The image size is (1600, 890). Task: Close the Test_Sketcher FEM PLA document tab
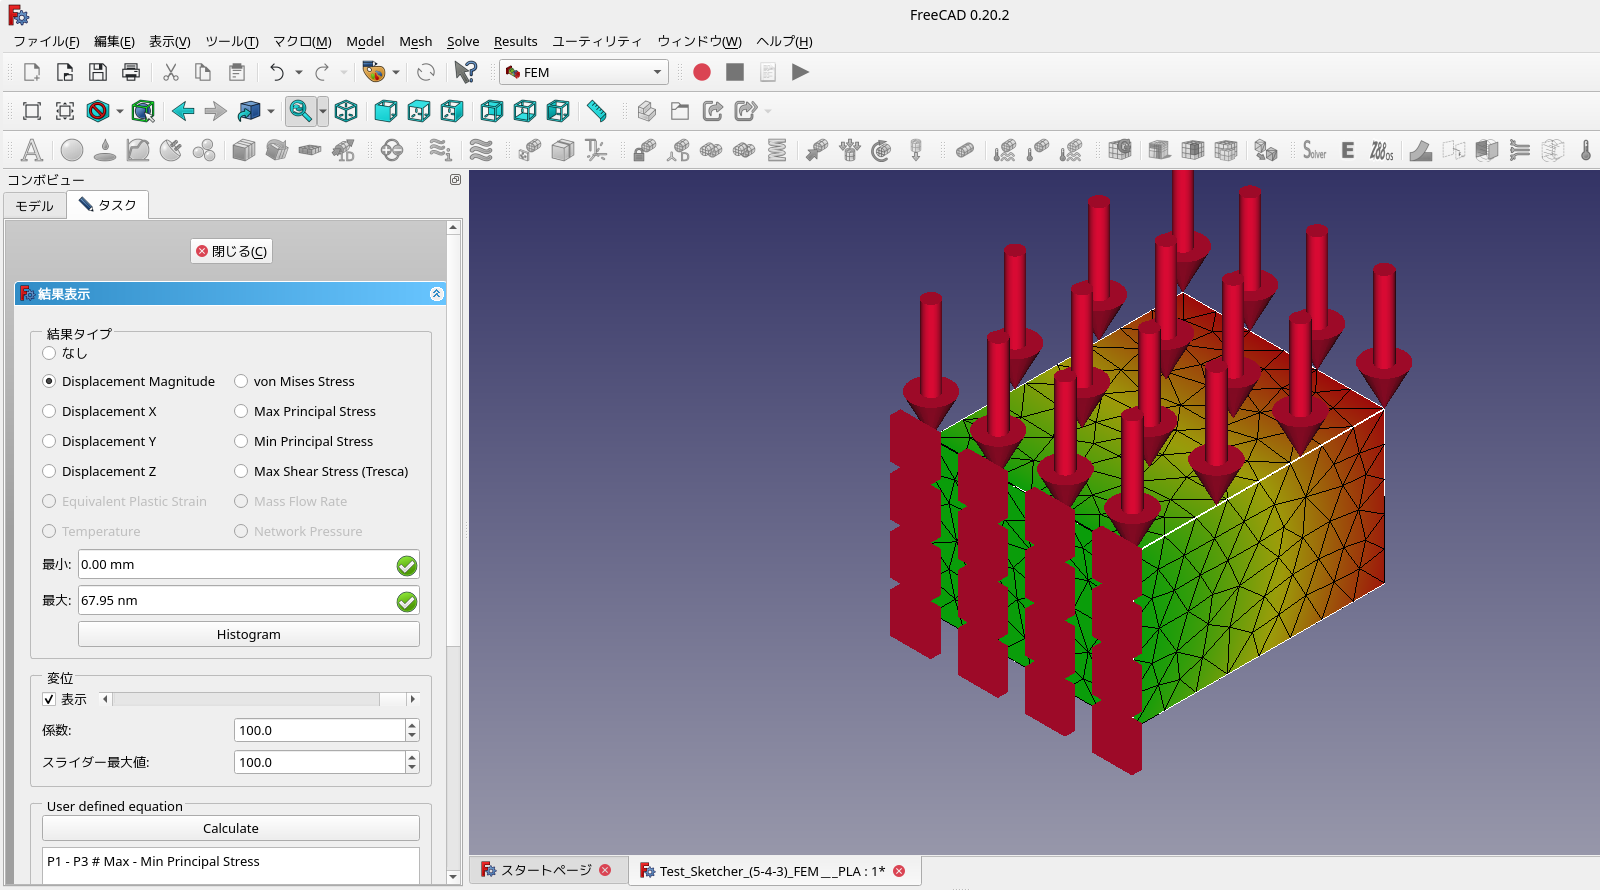point(899,871)
